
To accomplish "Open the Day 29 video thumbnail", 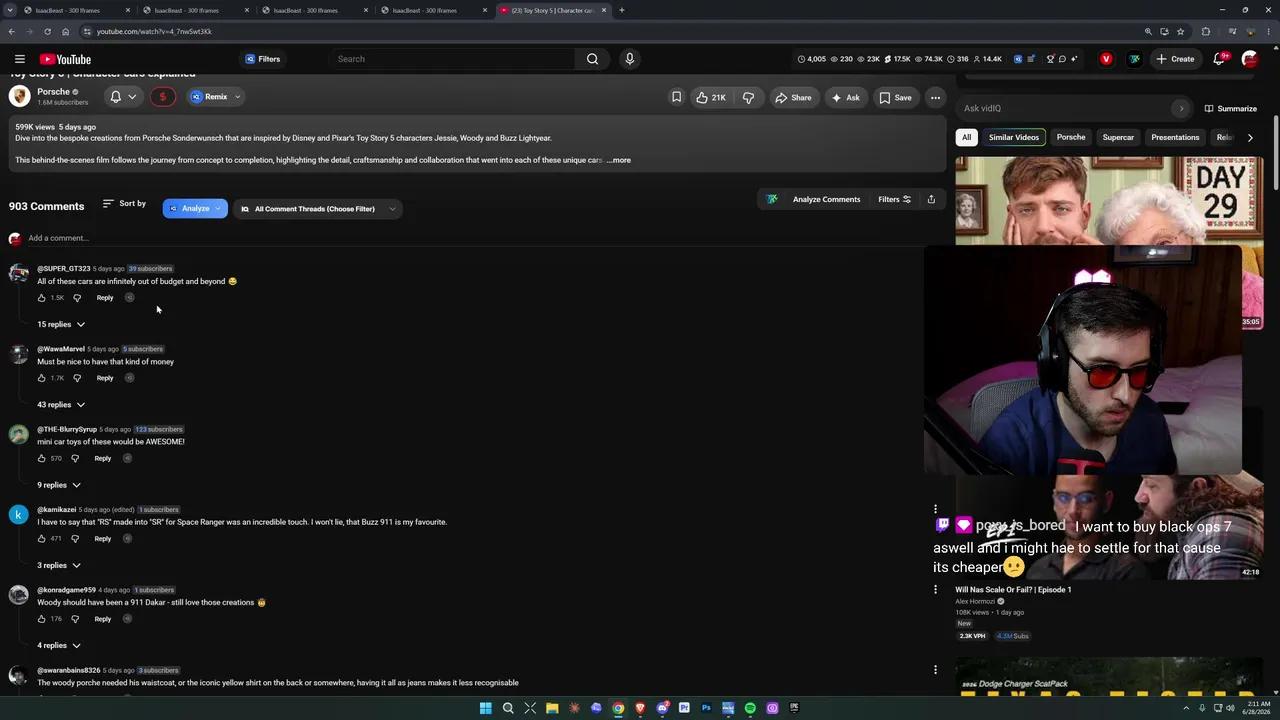I will coord(1108,201).
